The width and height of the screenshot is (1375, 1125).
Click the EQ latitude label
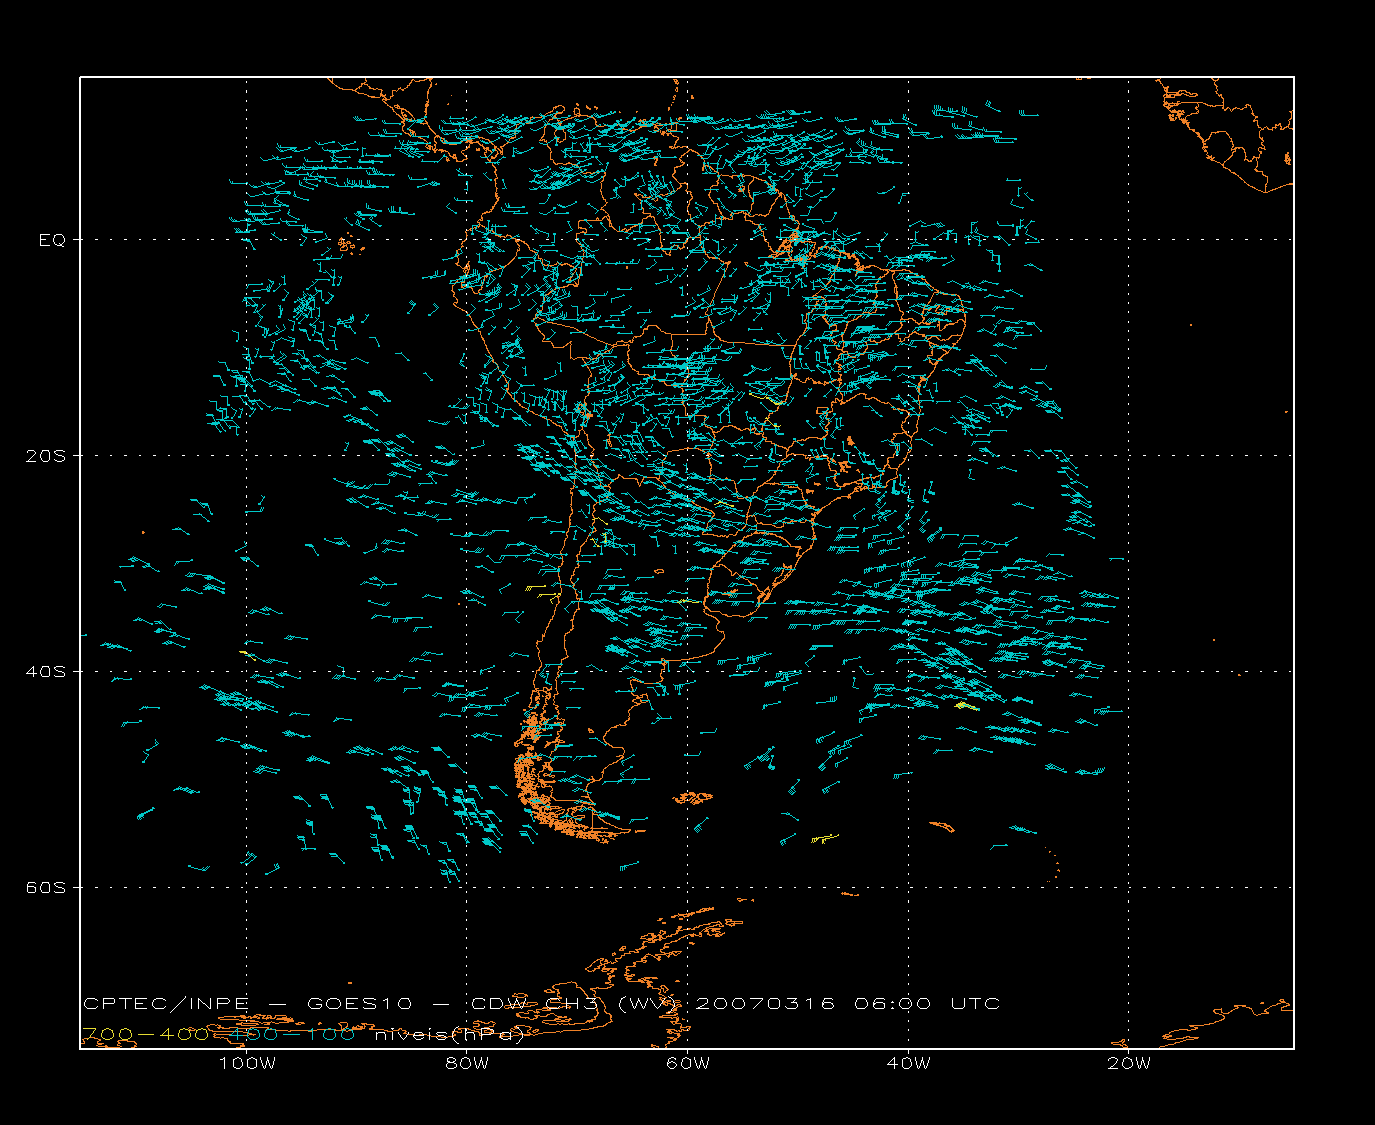(52, 240)
